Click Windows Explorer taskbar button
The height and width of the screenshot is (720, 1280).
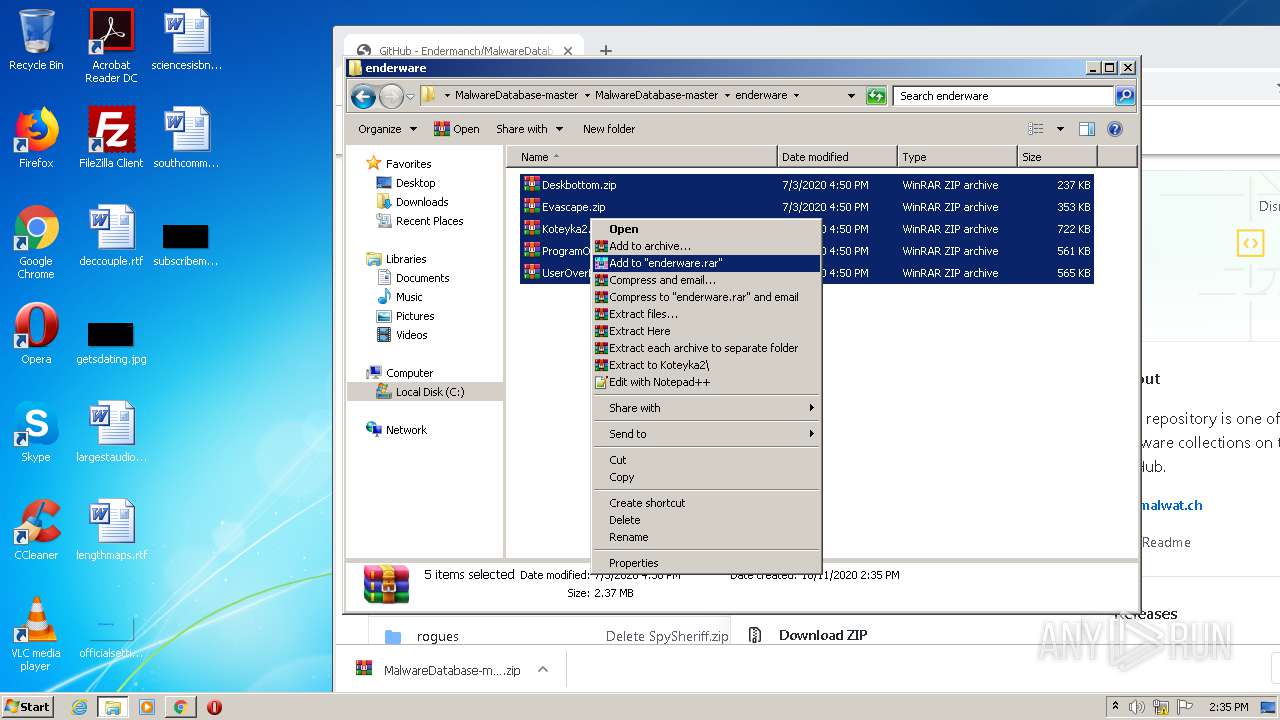pyautogui.click(x=112, y=707)
